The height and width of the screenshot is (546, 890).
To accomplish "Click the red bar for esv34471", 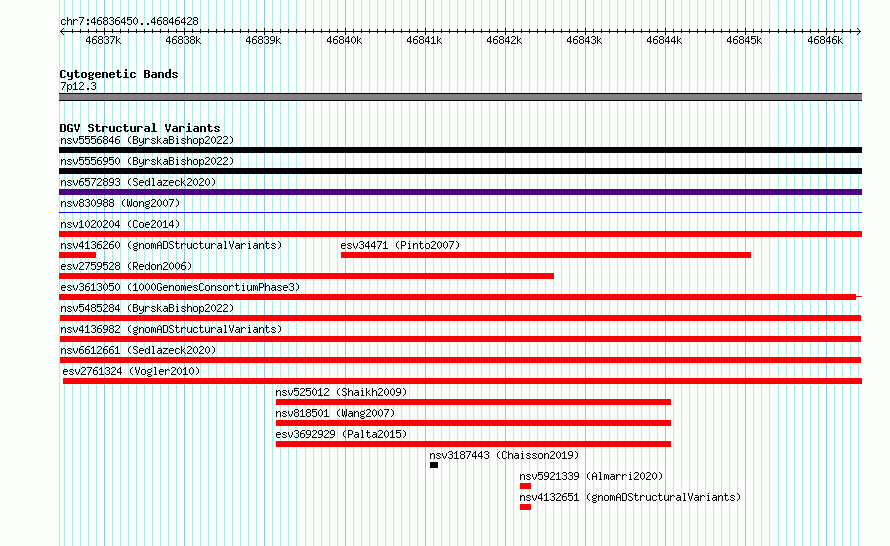I will [546, 255].
